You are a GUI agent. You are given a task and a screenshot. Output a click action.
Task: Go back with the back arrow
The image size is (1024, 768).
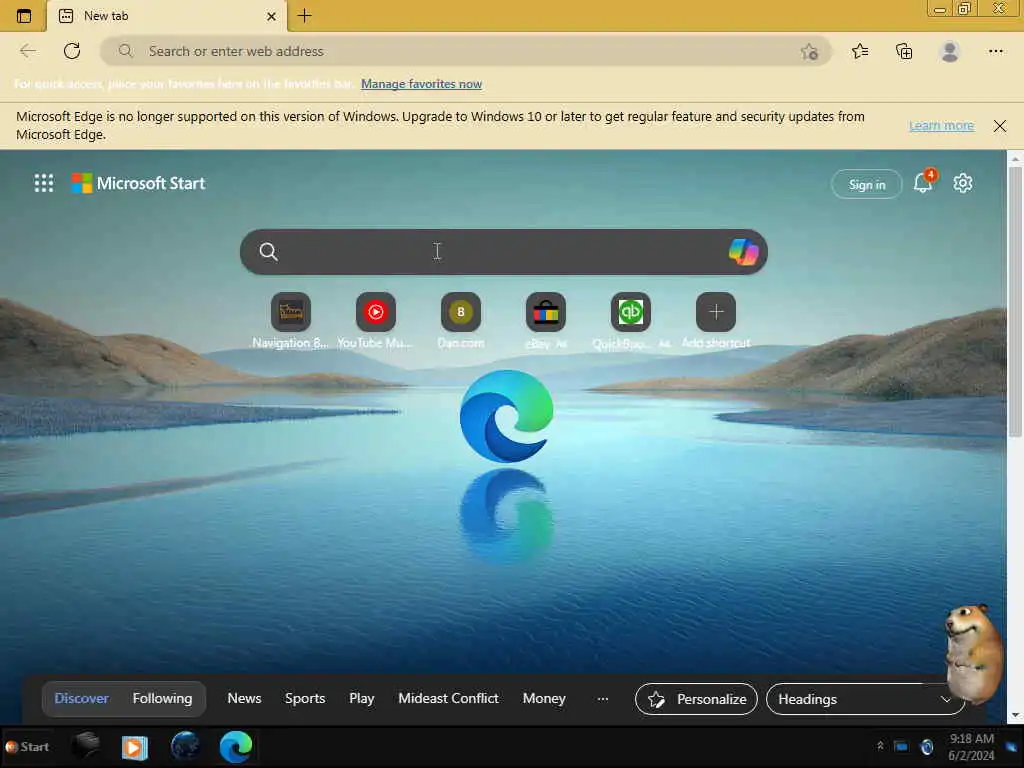(28, 51)
